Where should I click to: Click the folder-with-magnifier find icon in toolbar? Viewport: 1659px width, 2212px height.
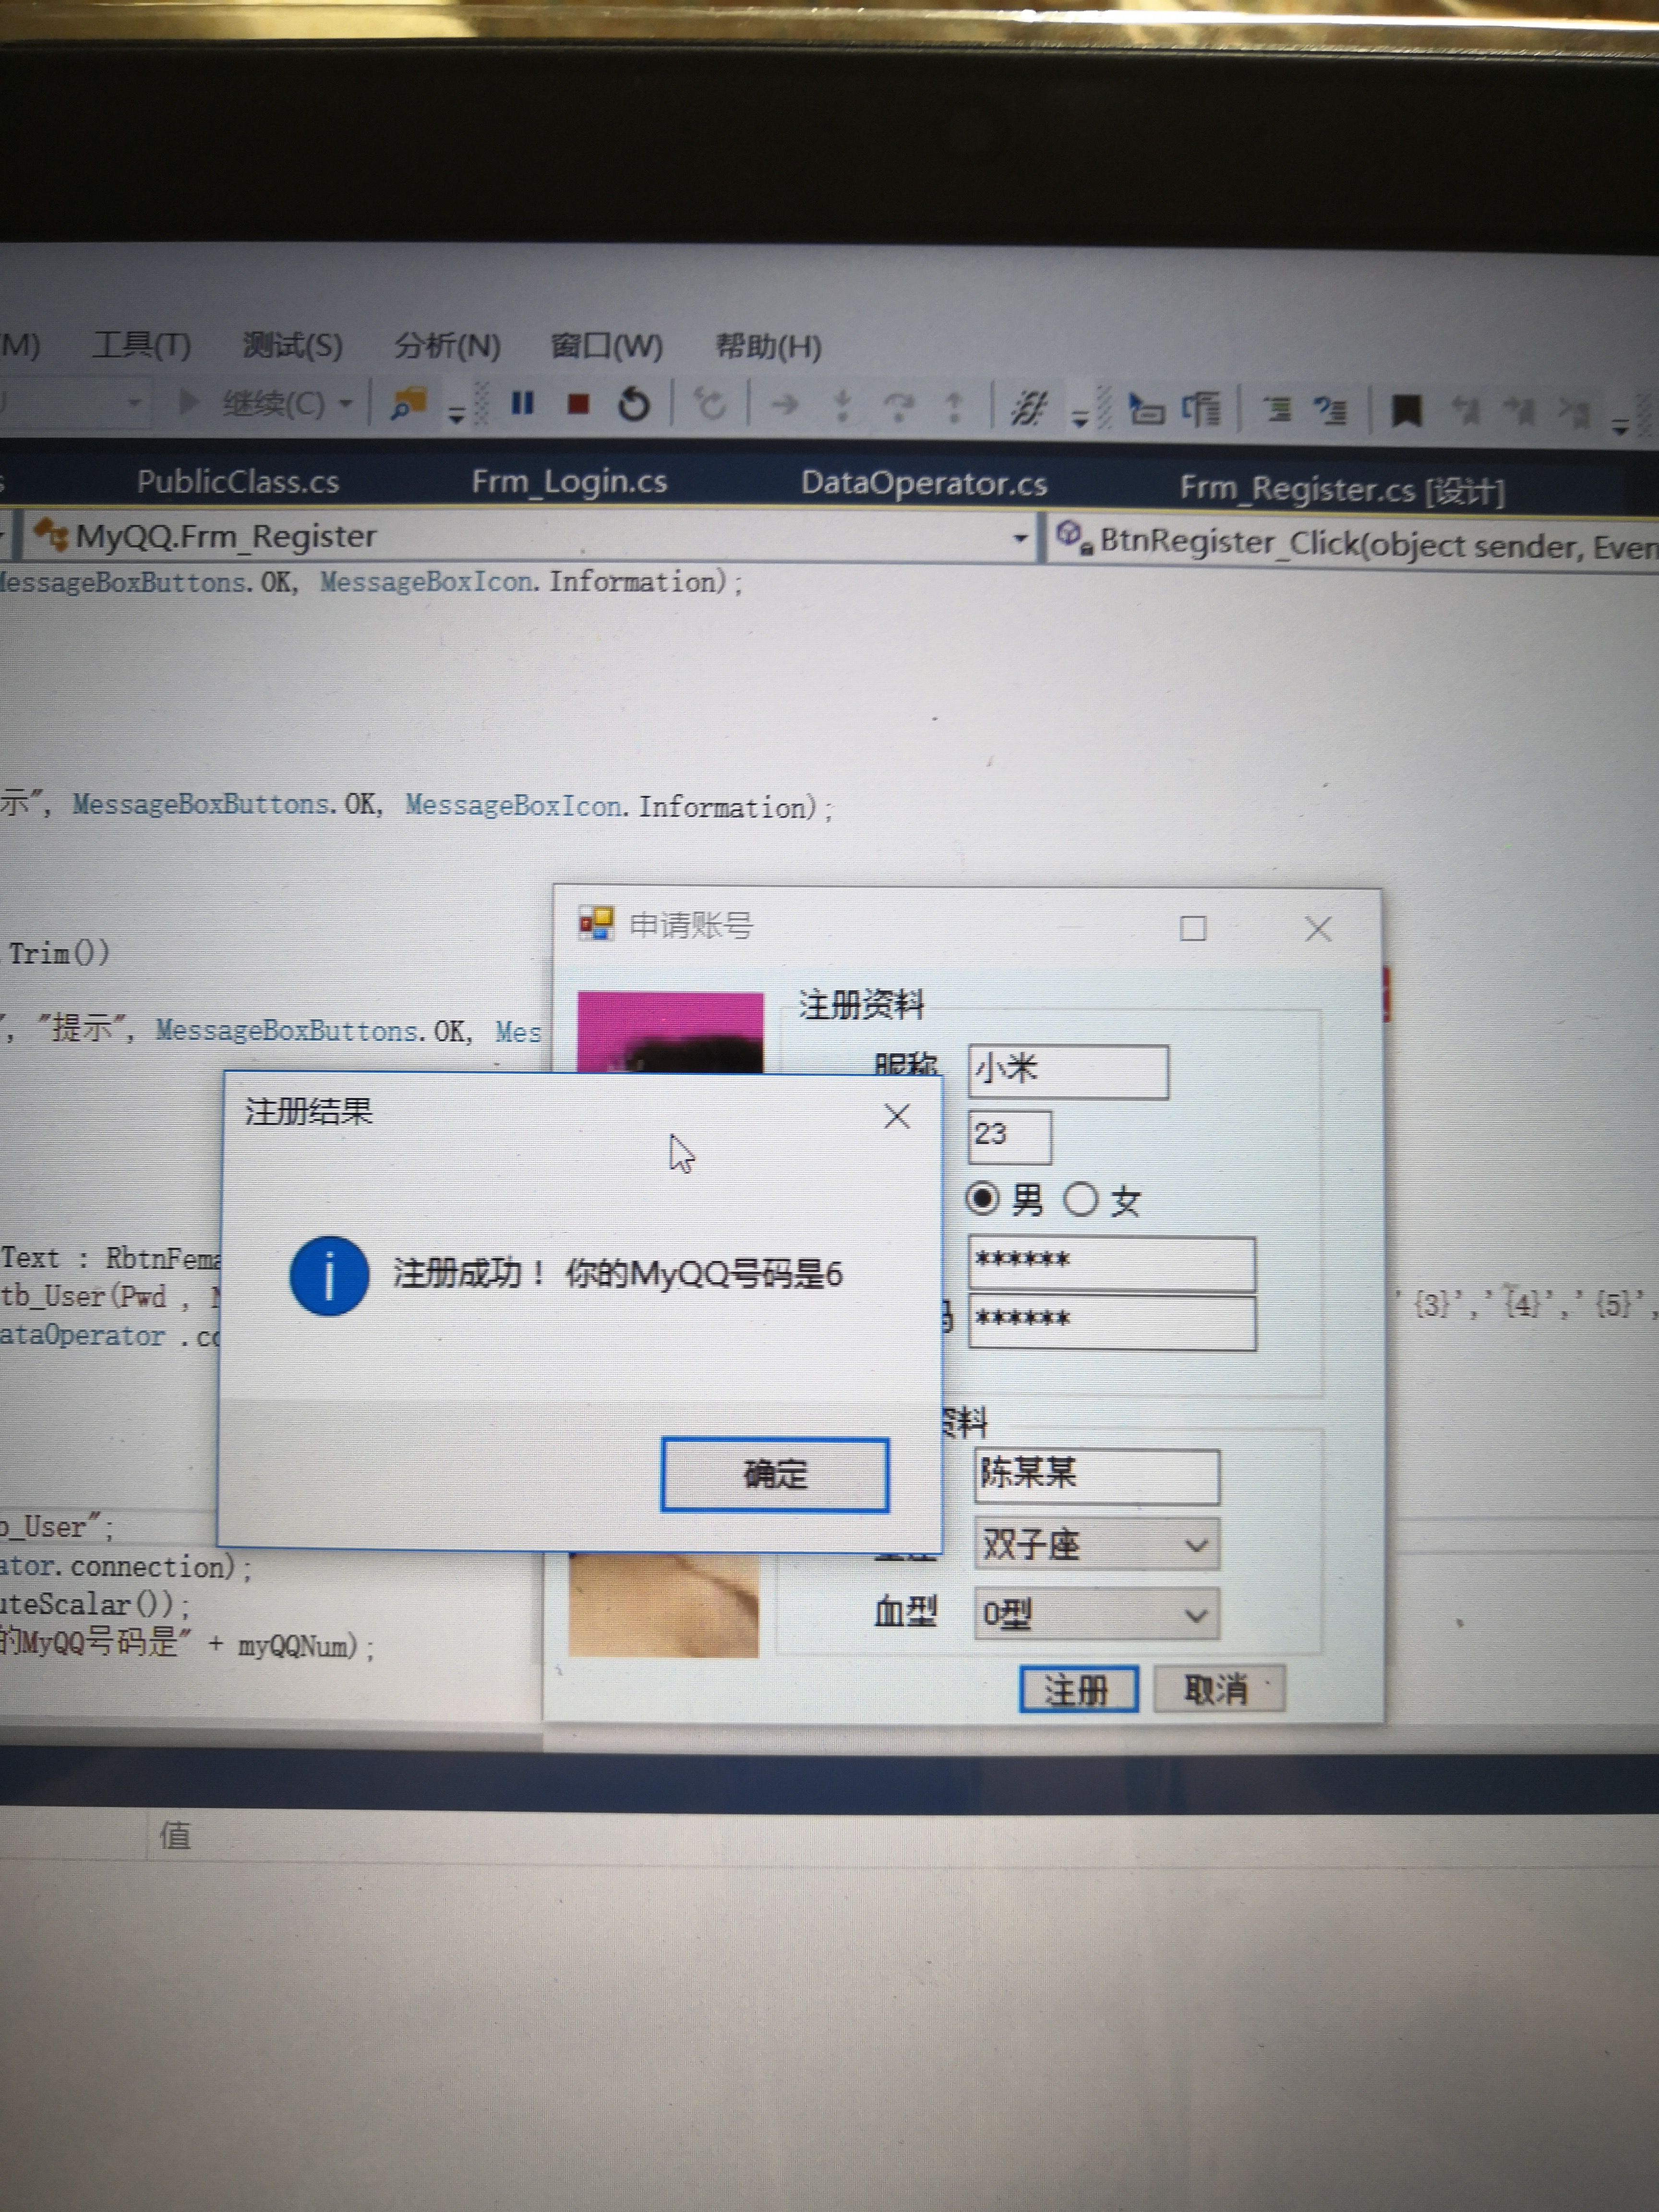[408, 404]
